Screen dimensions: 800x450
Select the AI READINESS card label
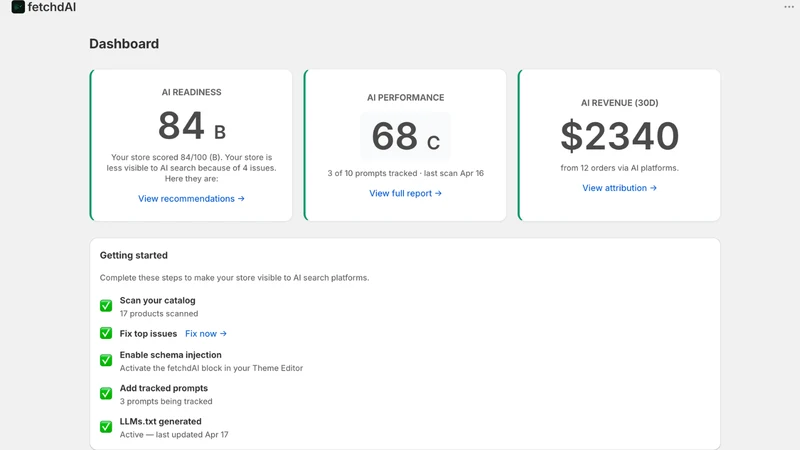191,92
